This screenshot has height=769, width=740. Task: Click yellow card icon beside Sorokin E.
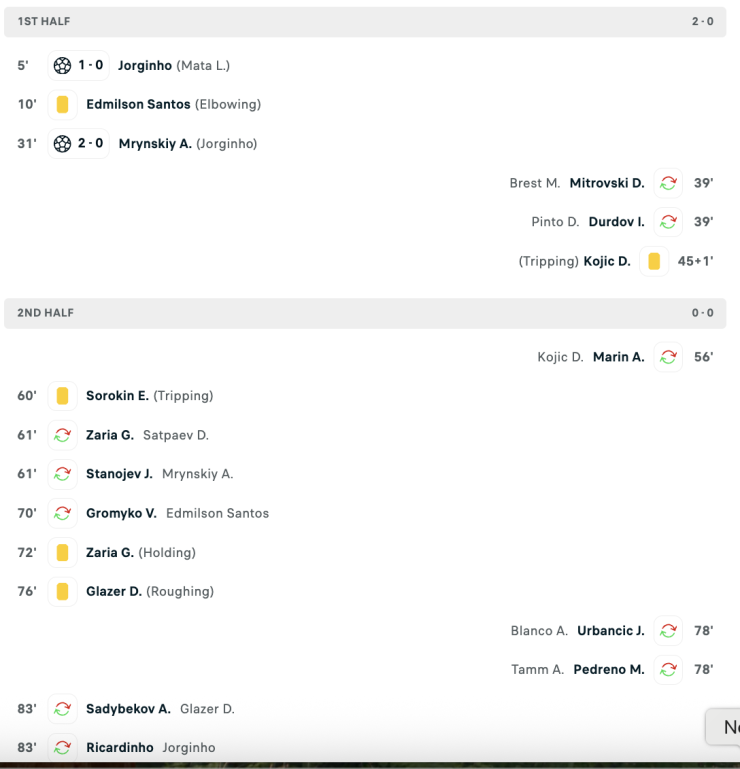coord(62,396)
